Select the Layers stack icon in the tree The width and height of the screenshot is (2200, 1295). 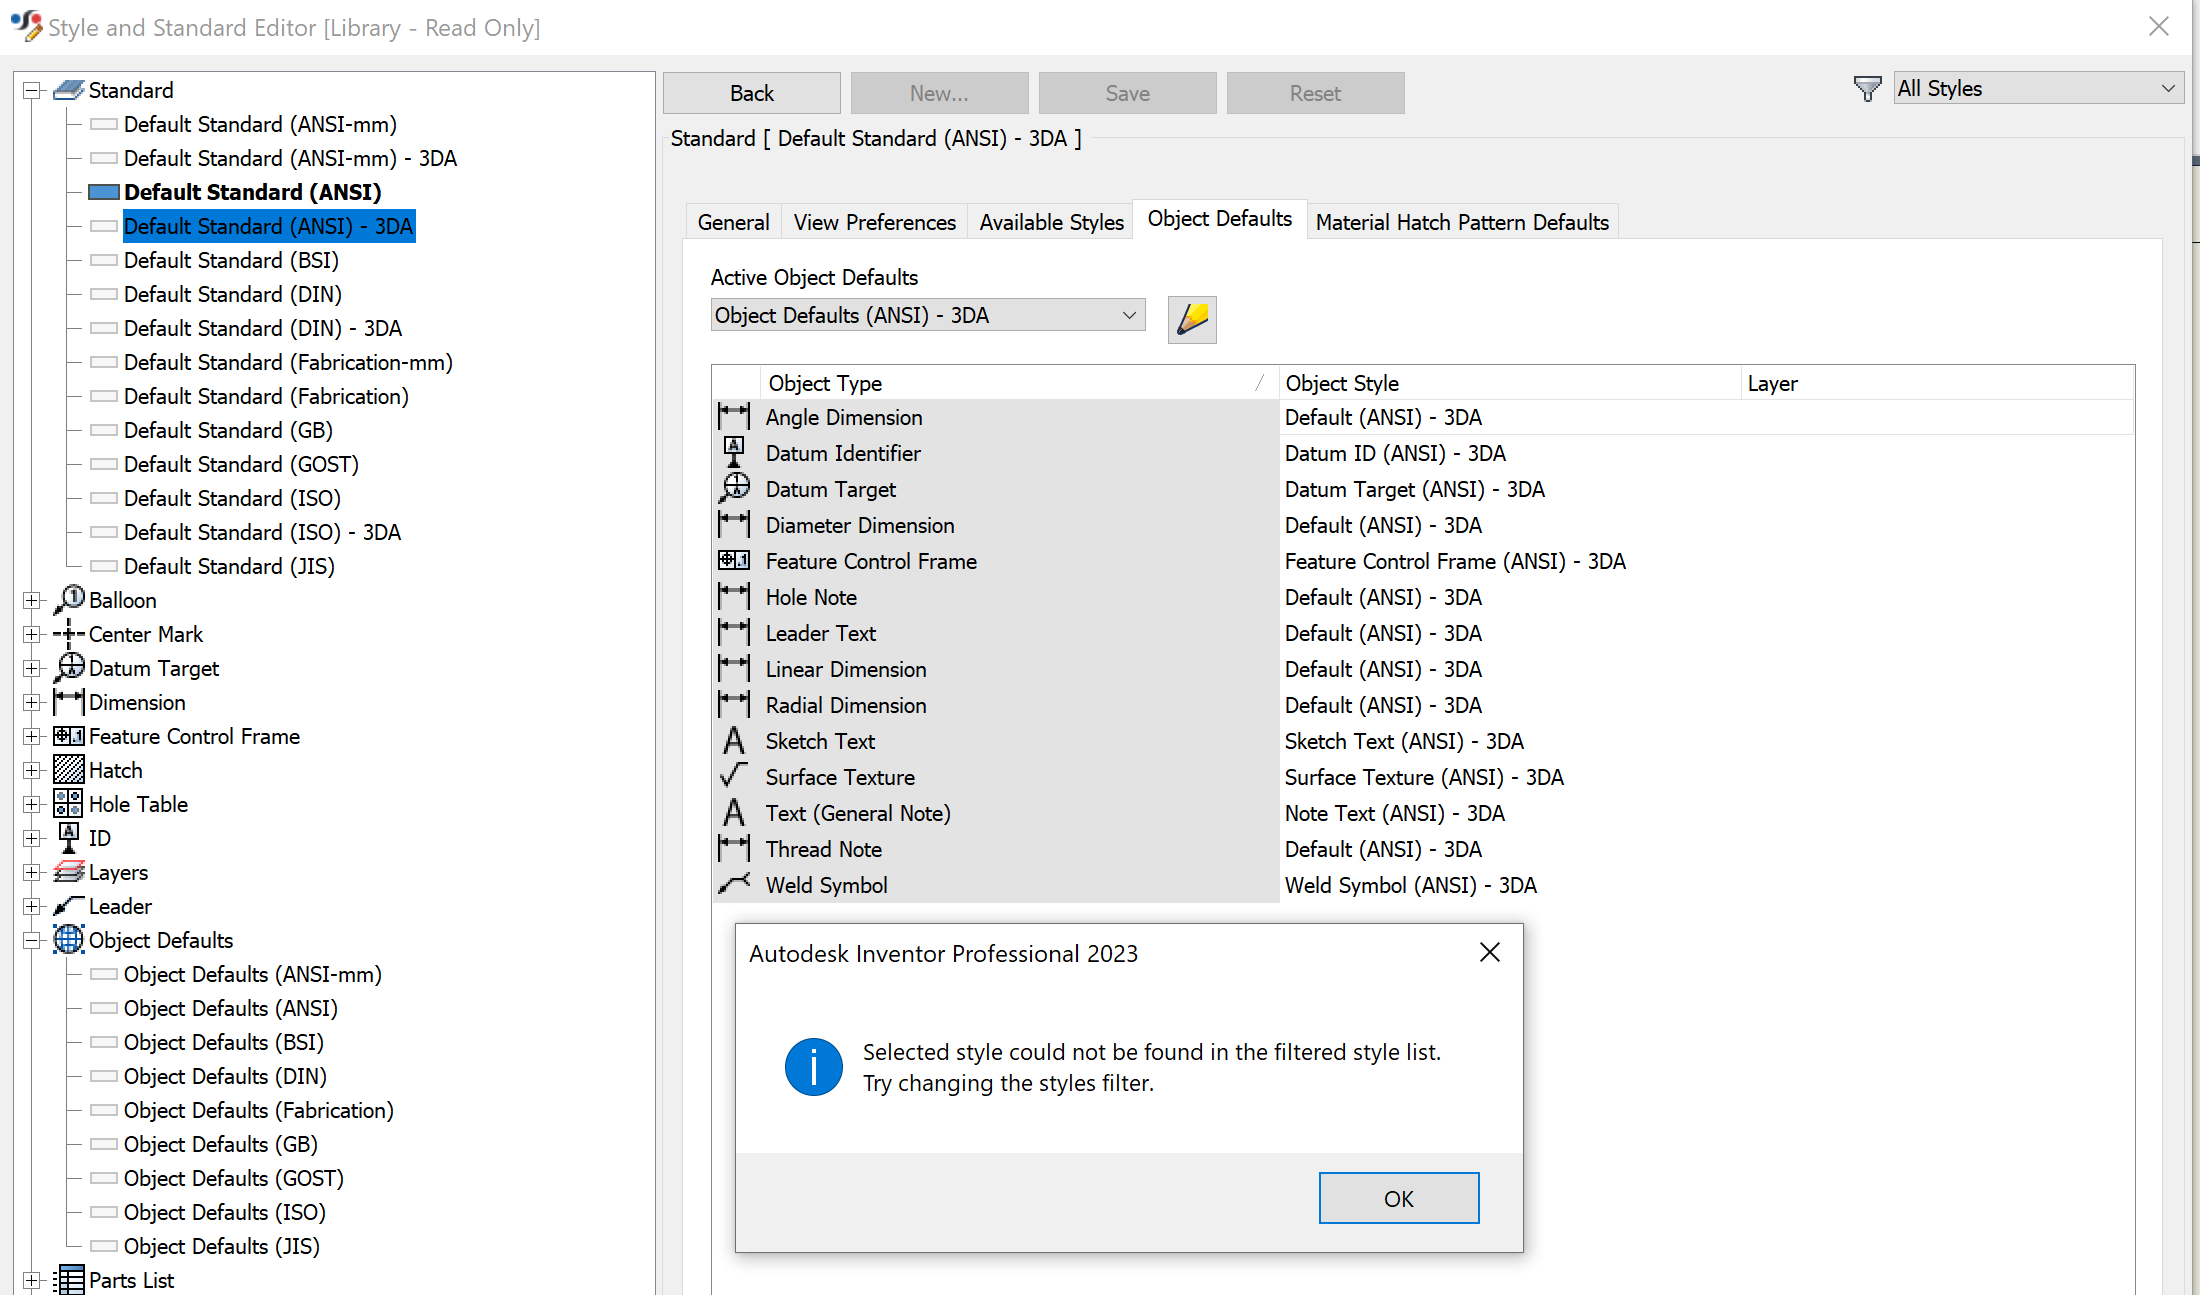point(67,871)
